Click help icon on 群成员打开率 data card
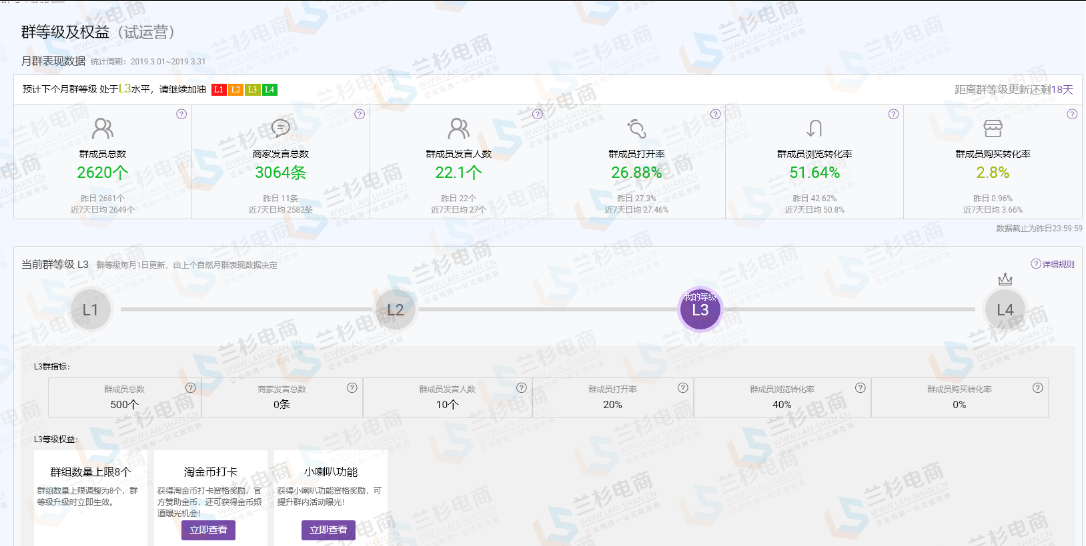This screenshot has width=1086, height=546. pos(715,114)
